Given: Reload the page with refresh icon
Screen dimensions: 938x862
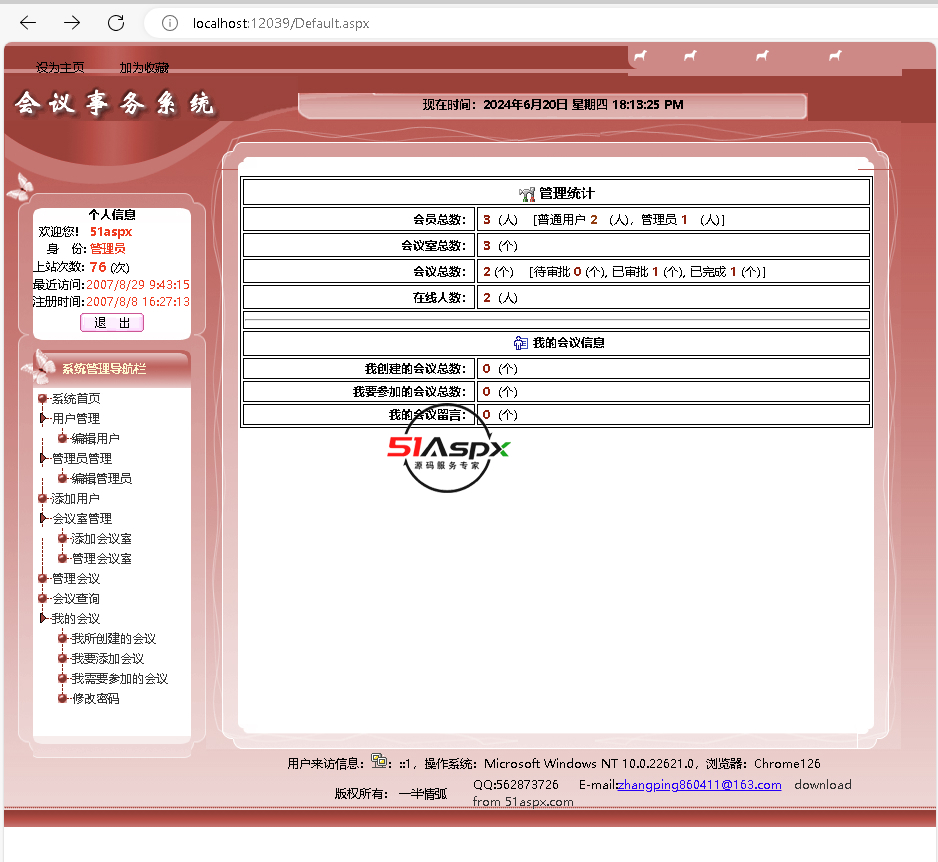Looking at the screenshot, I should (x=116, y=22).
